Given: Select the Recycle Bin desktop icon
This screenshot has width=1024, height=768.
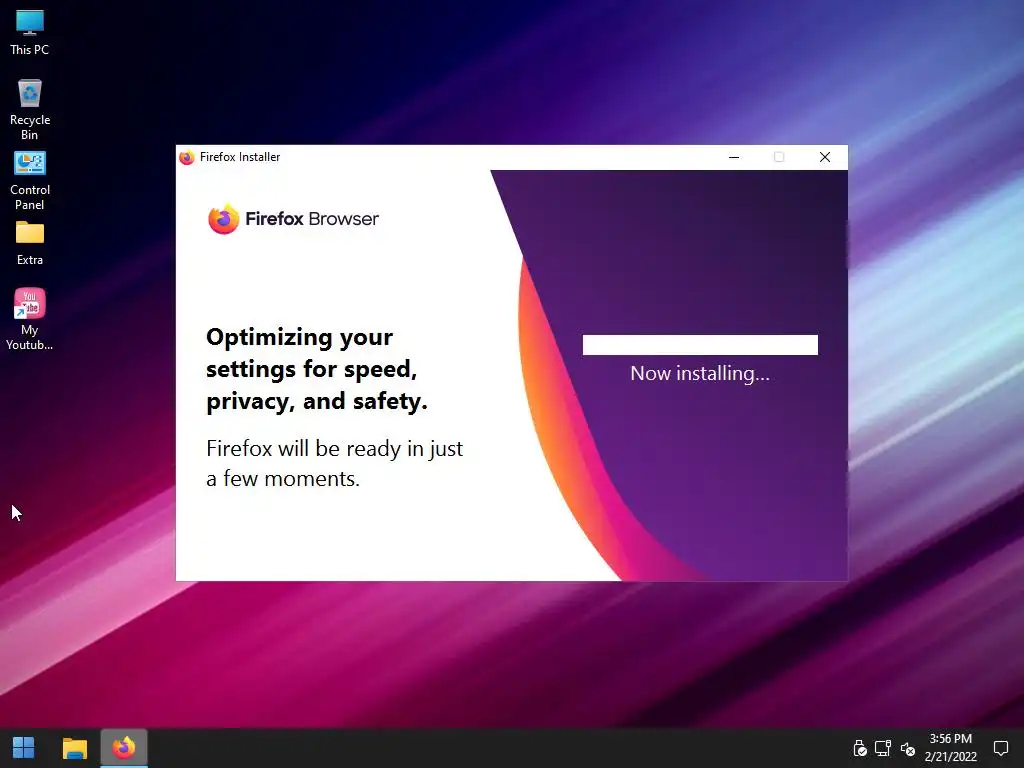Looking at the screenshot, I should [29, 109].
